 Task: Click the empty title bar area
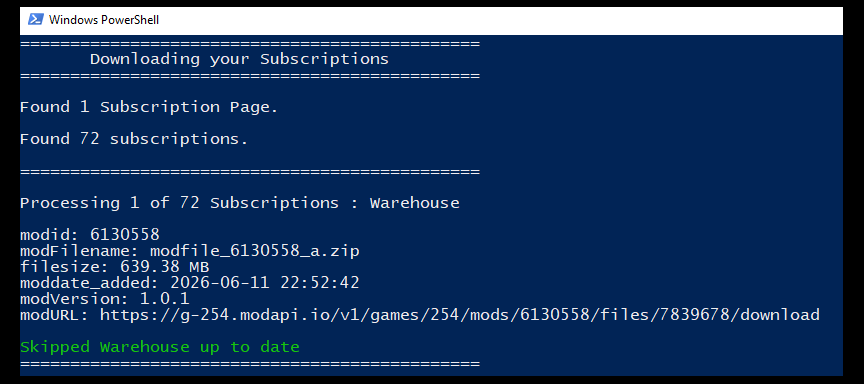pos(496,20)
